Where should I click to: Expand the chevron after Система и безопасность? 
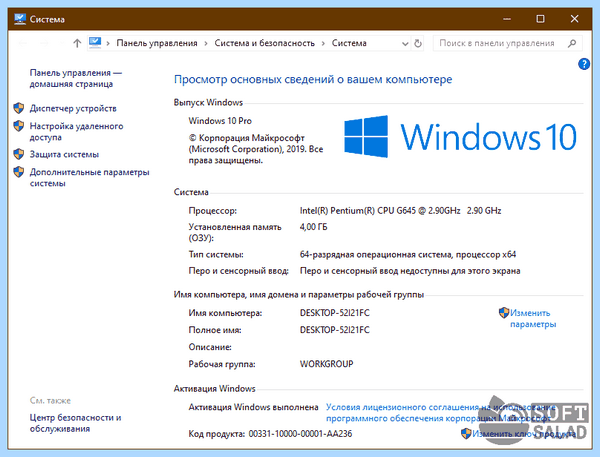point(323,43)
